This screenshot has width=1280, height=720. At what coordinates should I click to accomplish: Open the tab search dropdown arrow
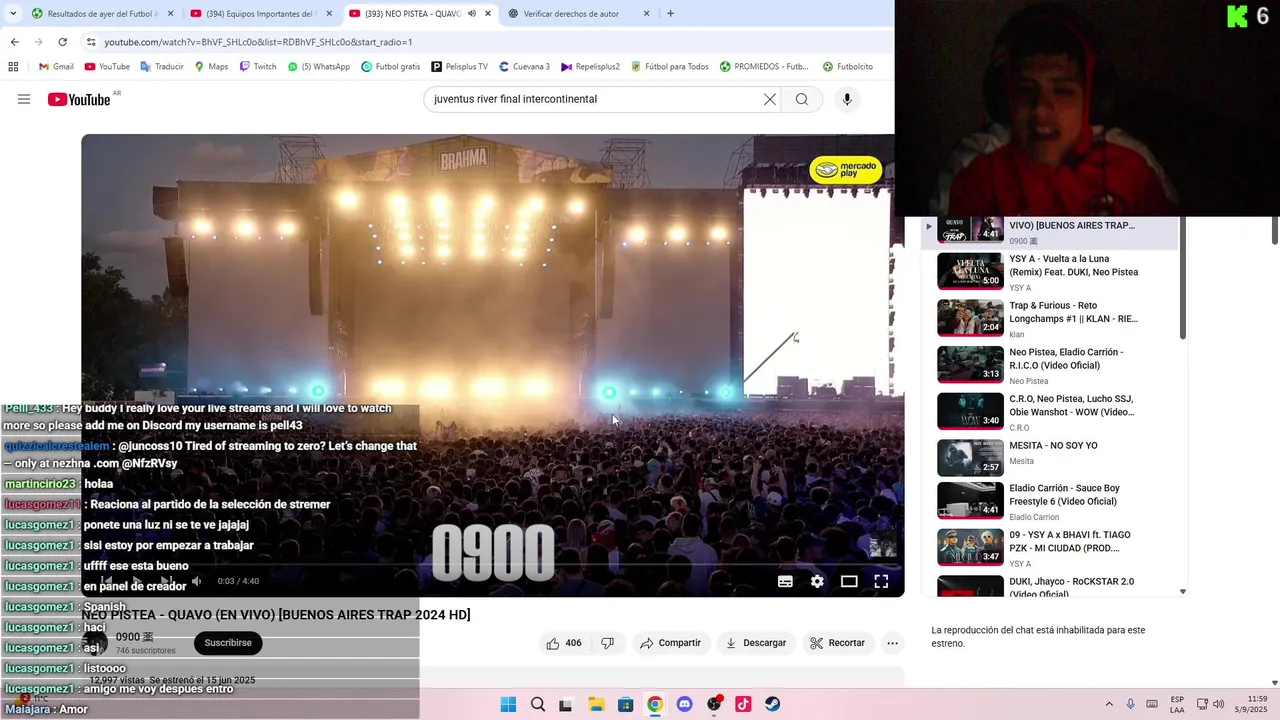coord(14,14)
